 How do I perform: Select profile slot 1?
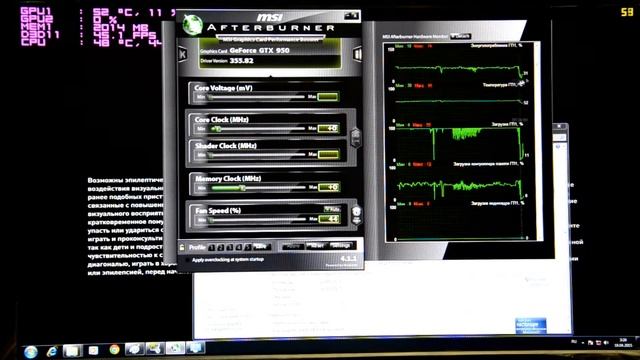pyautogui.click(x=211, y=247)
